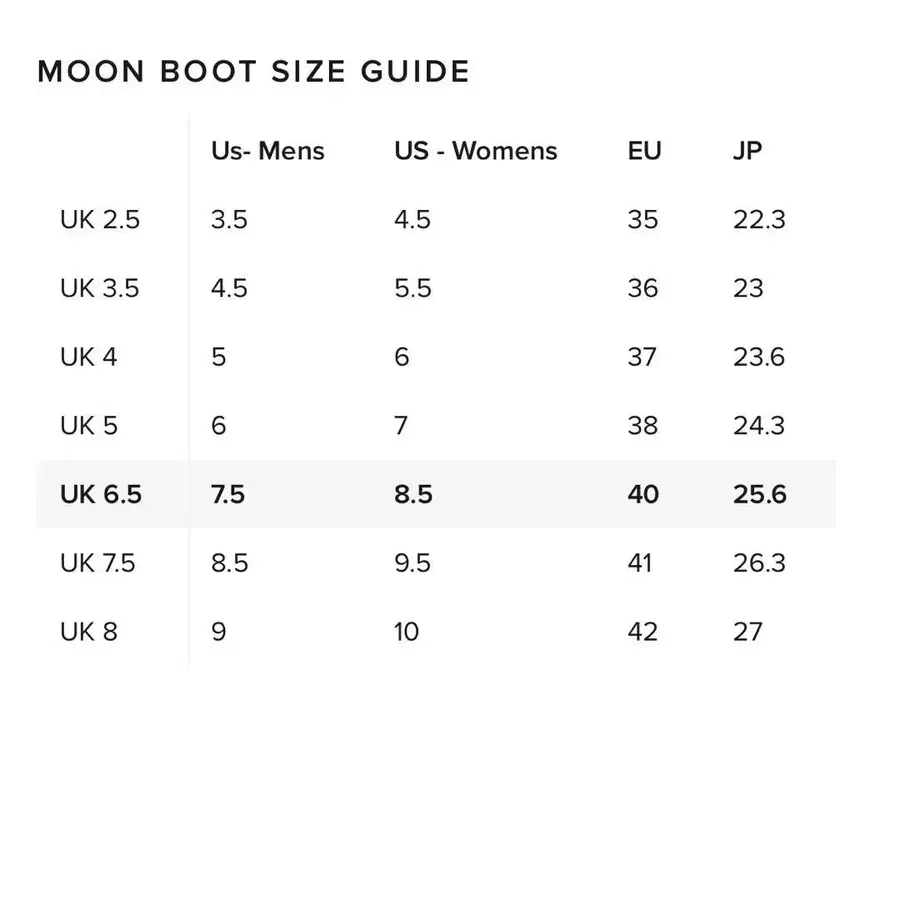Image resolution: width=900 pixels, height=900 pixels.
Task: Click JP size 25.6 in highlighted row
Action: coord(759,495)
